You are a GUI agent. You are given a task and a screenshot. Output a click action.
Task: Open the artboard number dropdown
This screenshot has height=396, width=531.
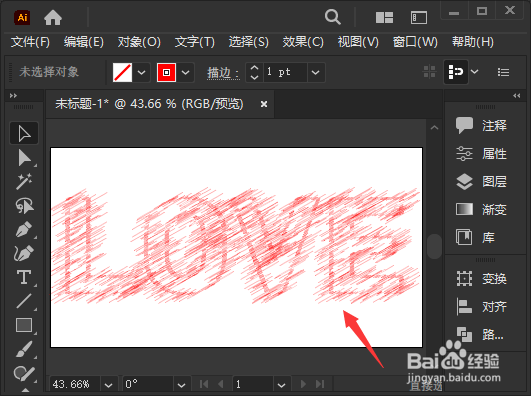click(x=281, y=385)
